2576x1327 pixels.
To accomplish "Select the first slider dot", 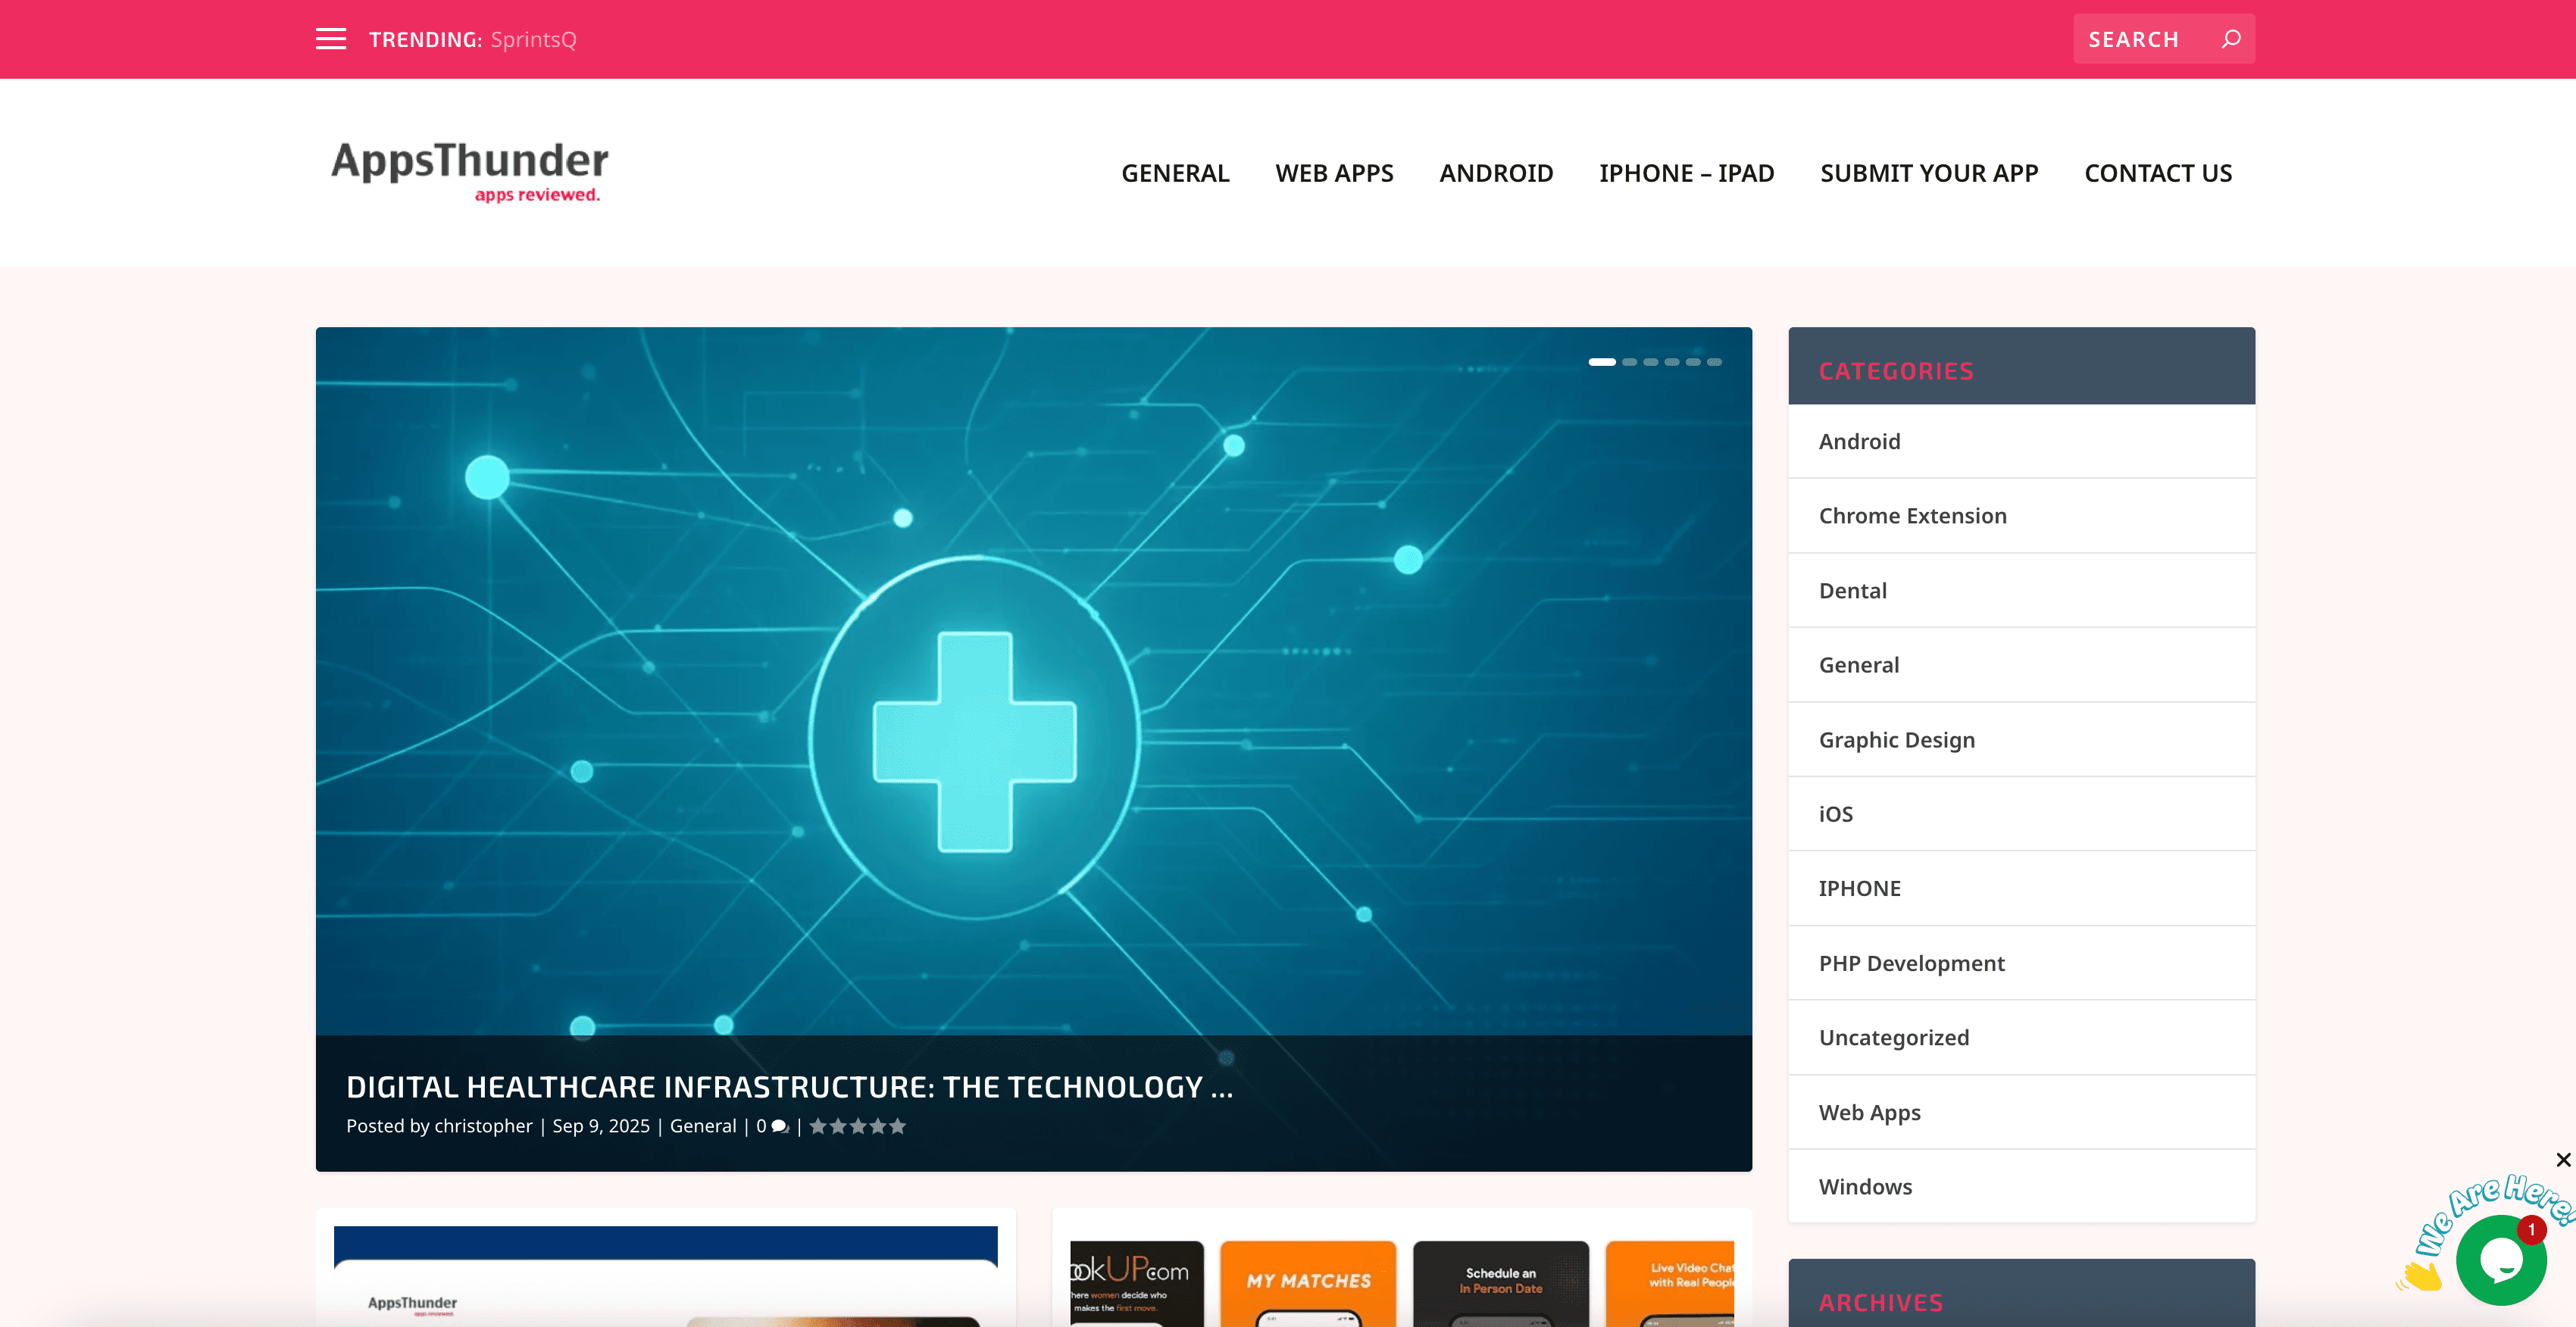I will click(x=1602, y=362).
